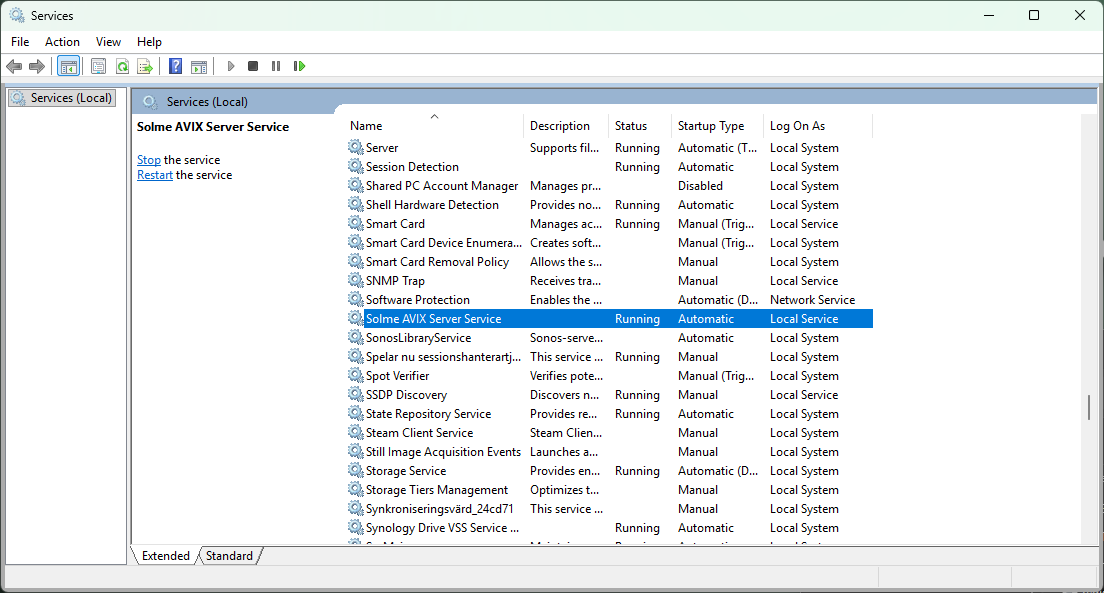This screenshot has height=593, width=1104.
Task: Click the vertical scrollbar thumb of services list
Action: click(x=1089, y=407)
